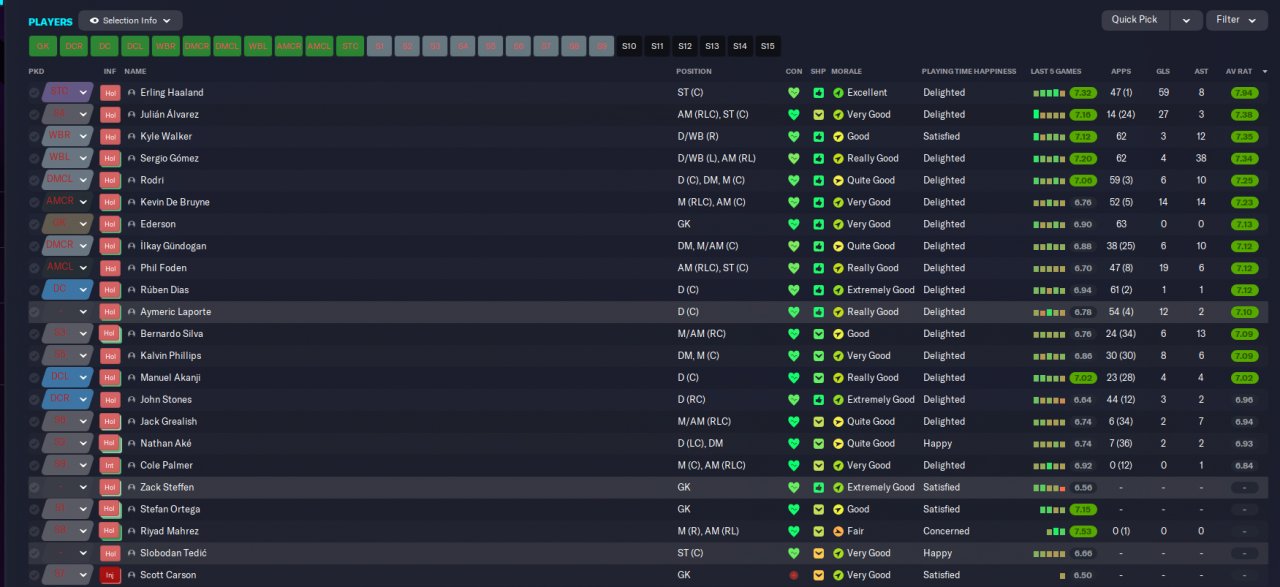This screenshot has width=1280, height=587.
Task: Click Rodri's Quite Good morale arrow icon
Action: (838, 180)
